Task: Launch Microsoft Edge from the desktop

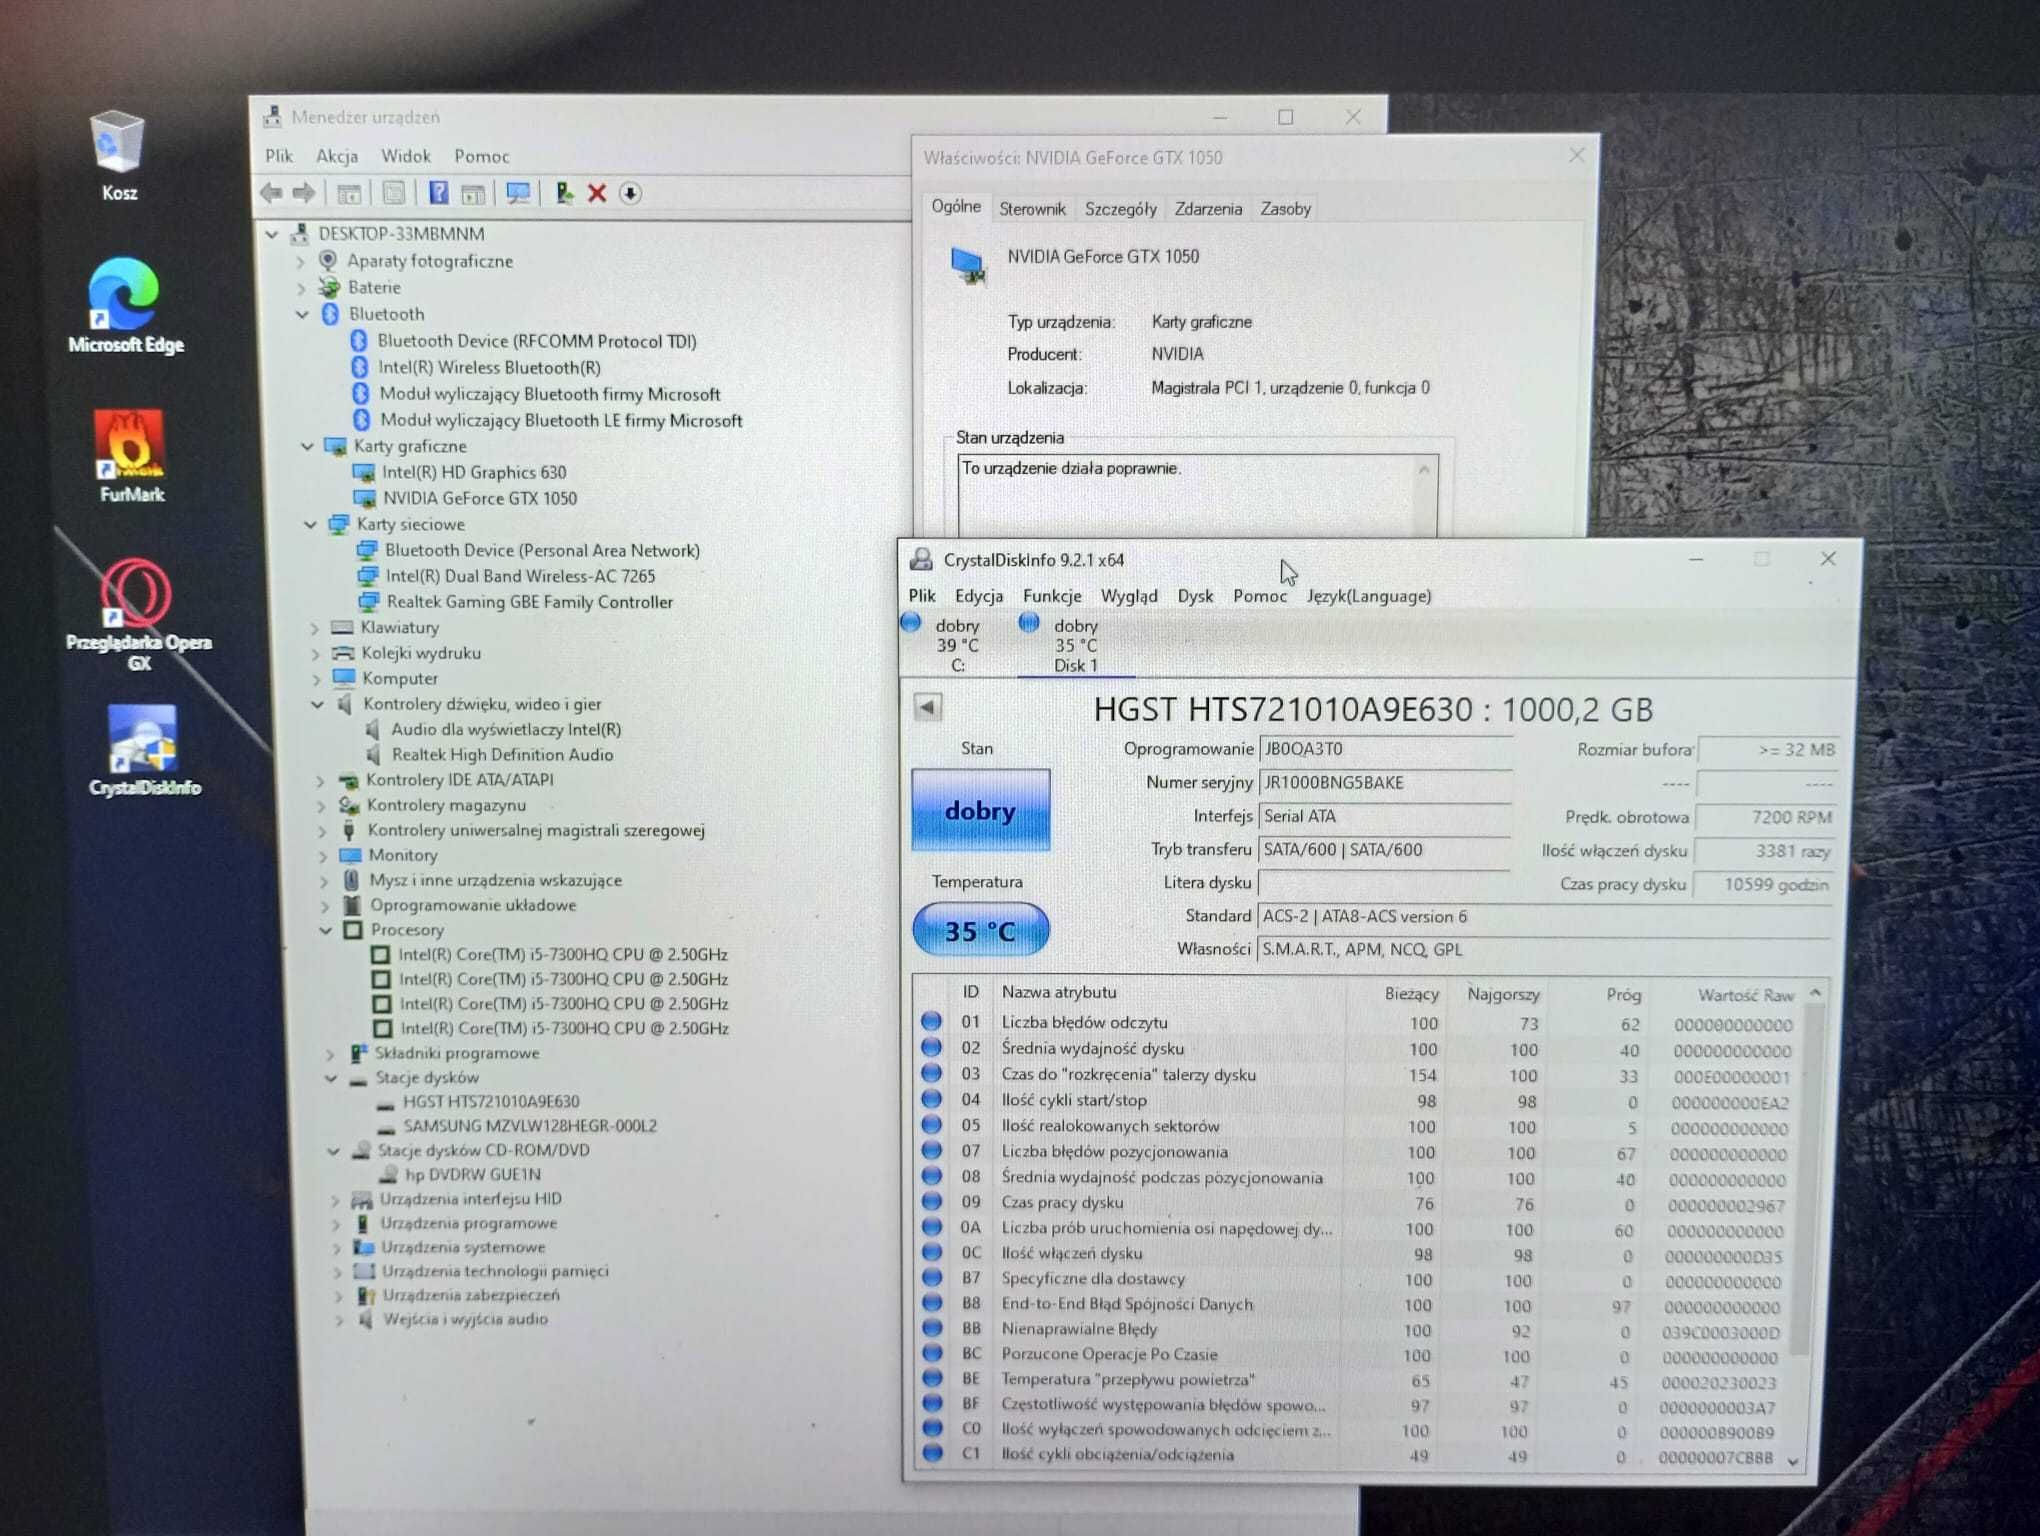Action: click(125, 305)
